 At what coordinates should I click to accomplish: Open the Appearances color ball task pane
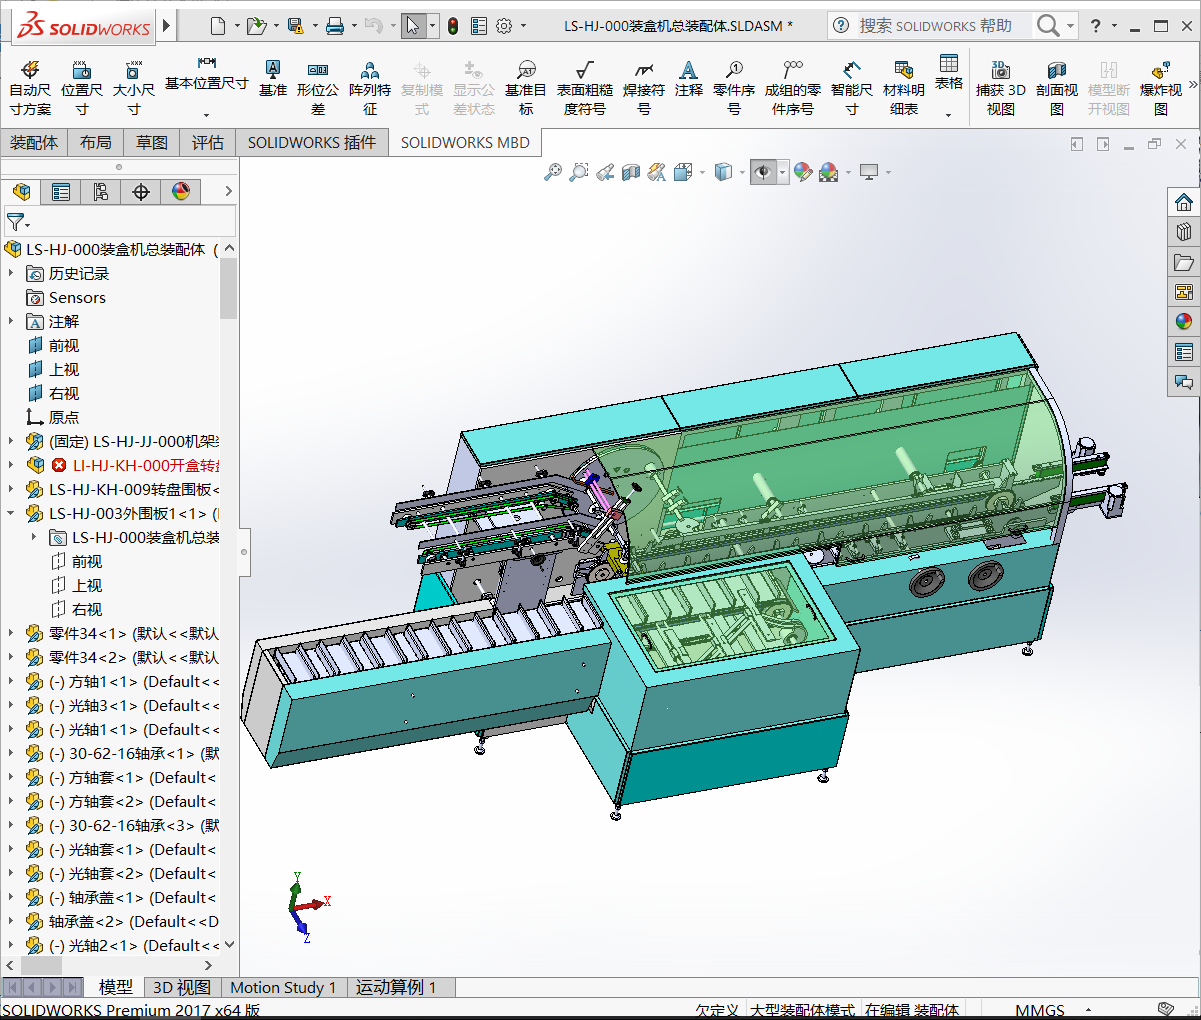1184,322
